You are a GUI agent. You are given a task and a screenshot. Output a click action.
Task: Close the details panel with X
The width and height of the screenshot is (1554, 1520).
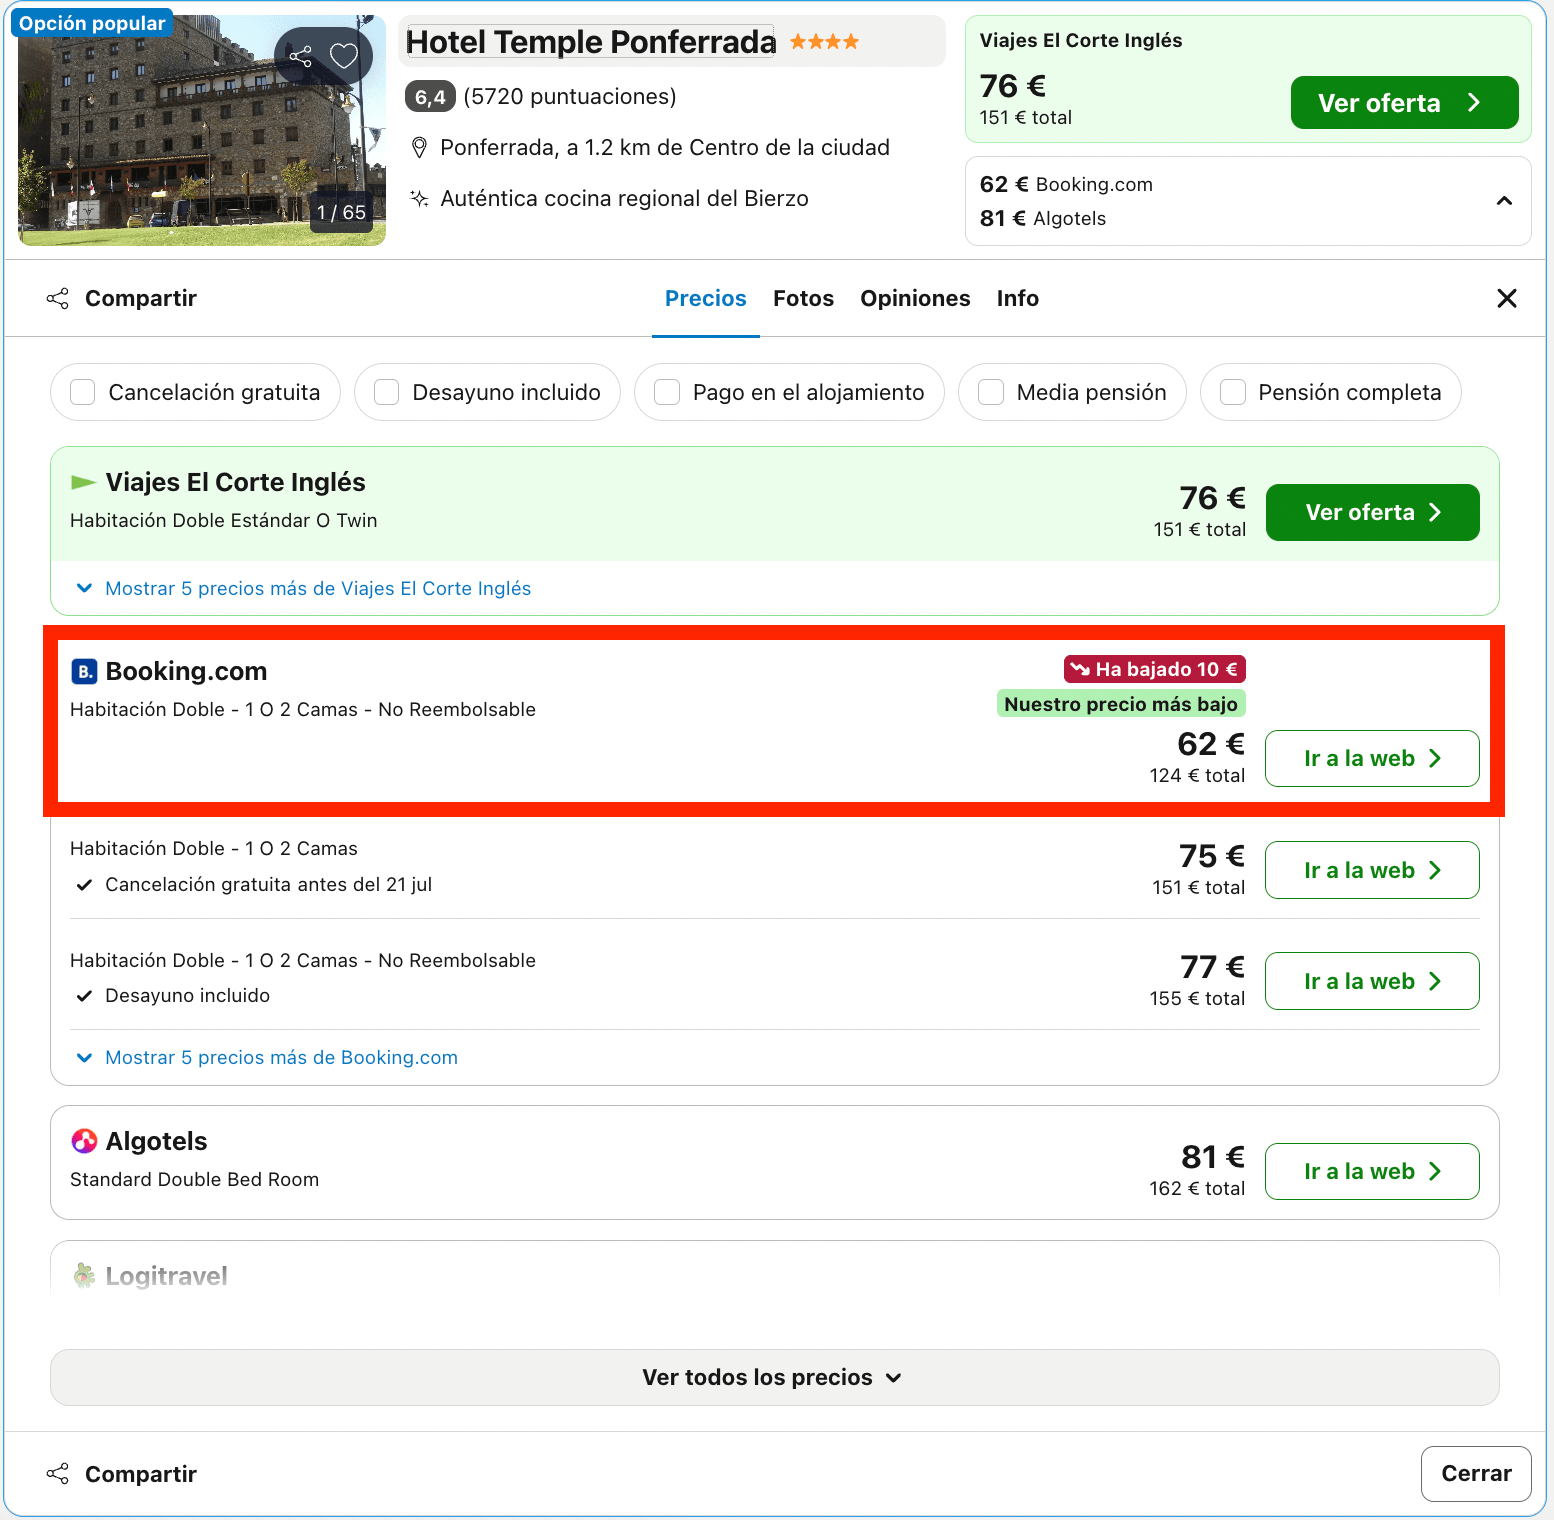pos(1506,298)
